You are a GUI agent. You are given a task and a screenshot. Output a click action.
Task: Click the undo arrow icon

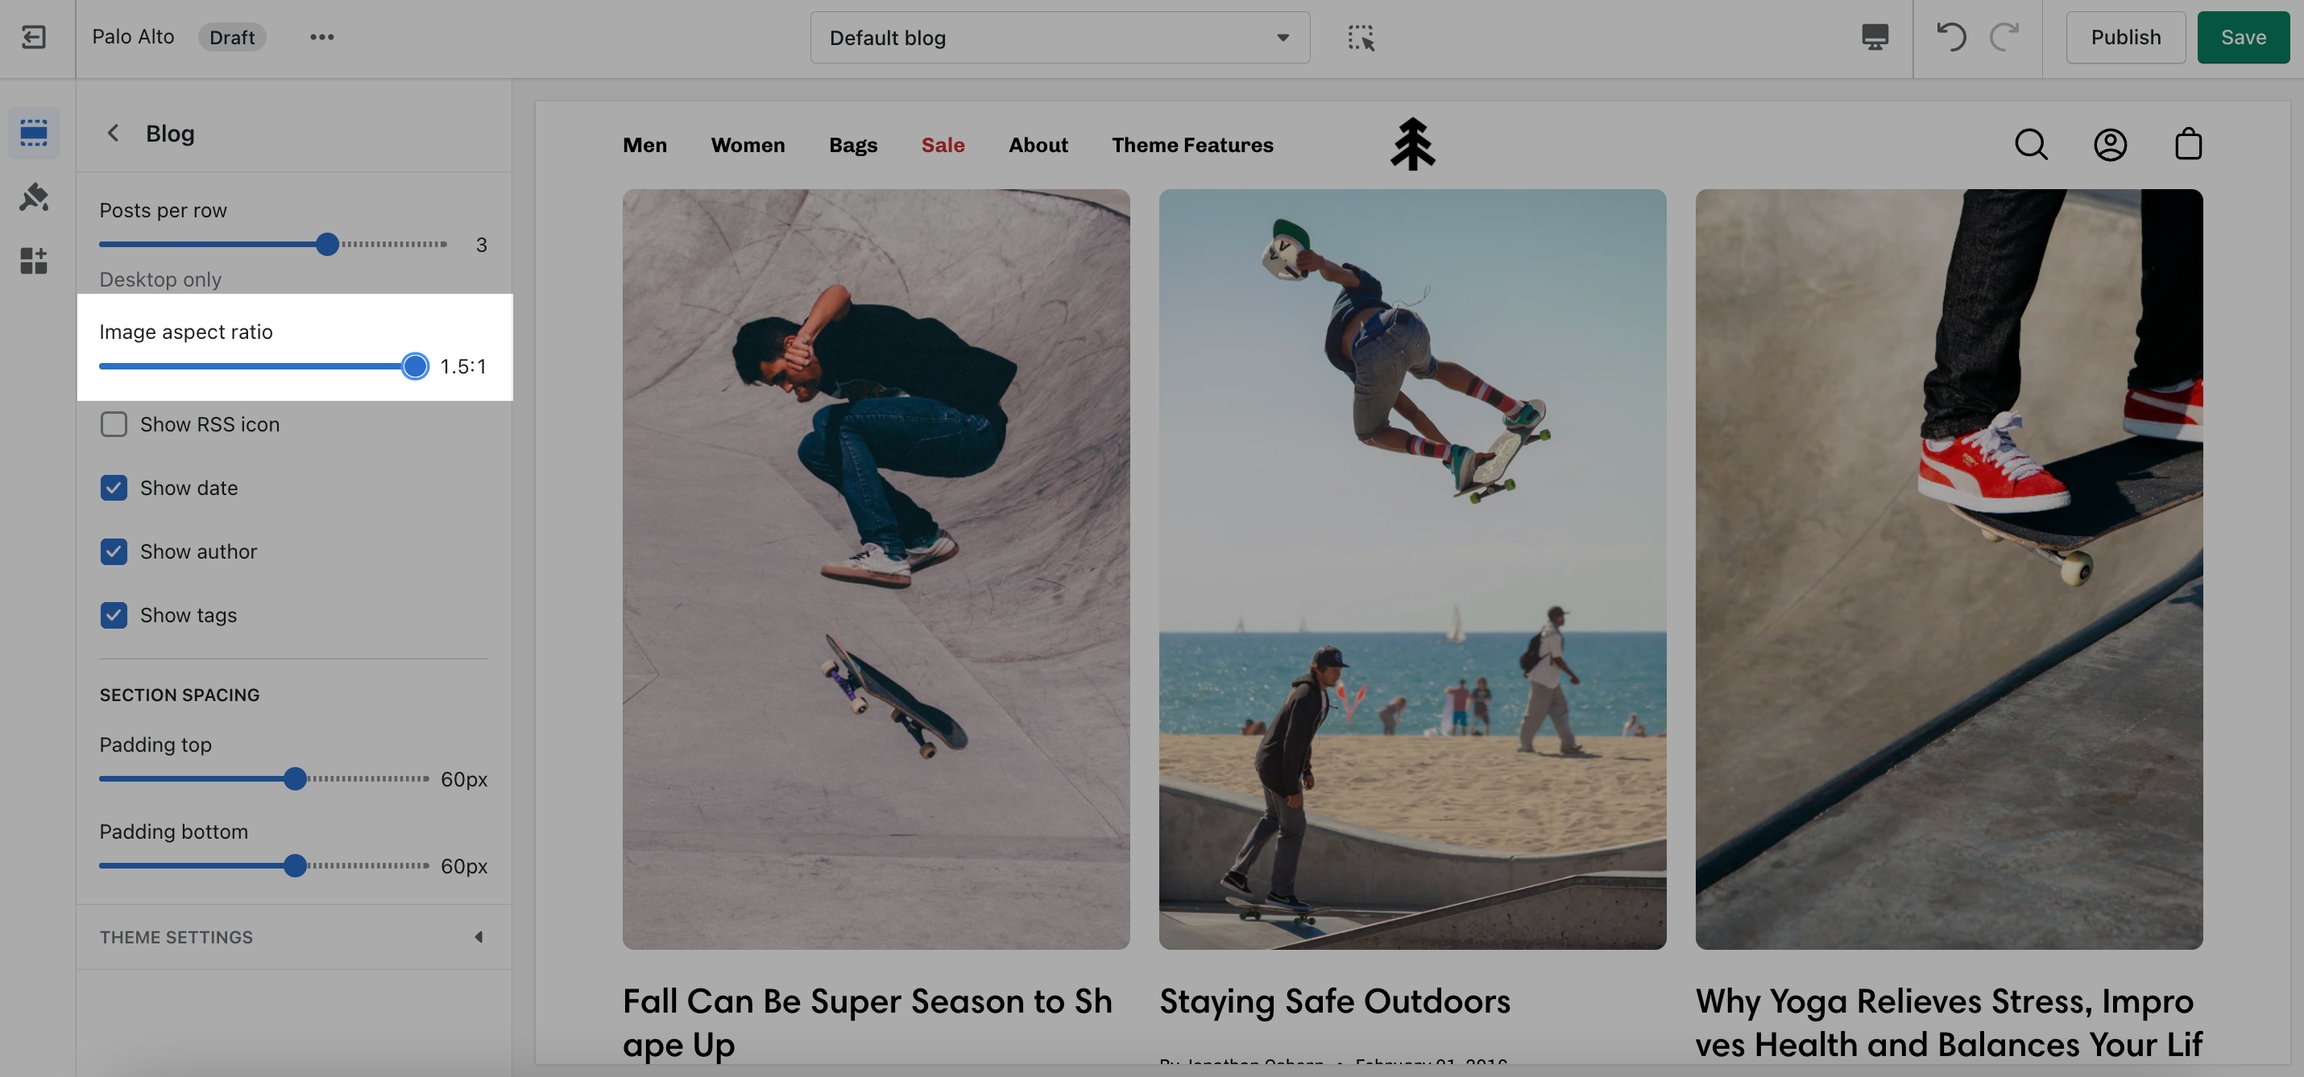(1950, 37)
